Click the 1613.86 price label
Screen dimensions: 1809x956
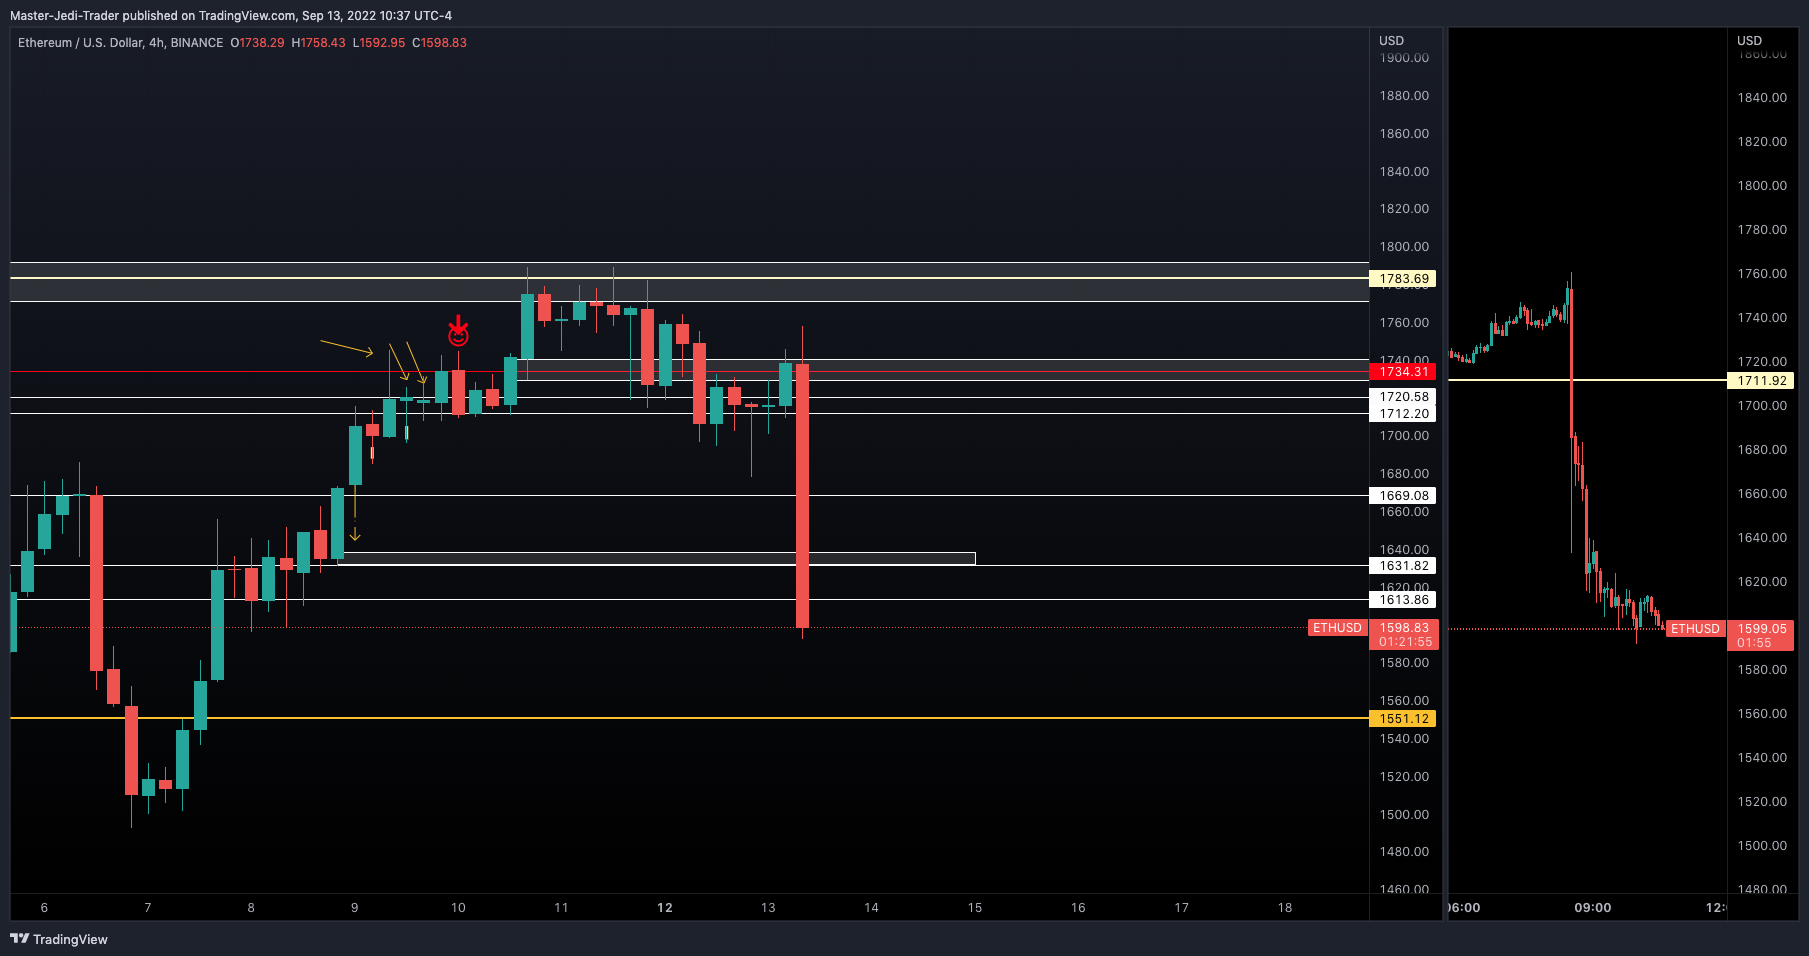click(x=1403, y=600)
